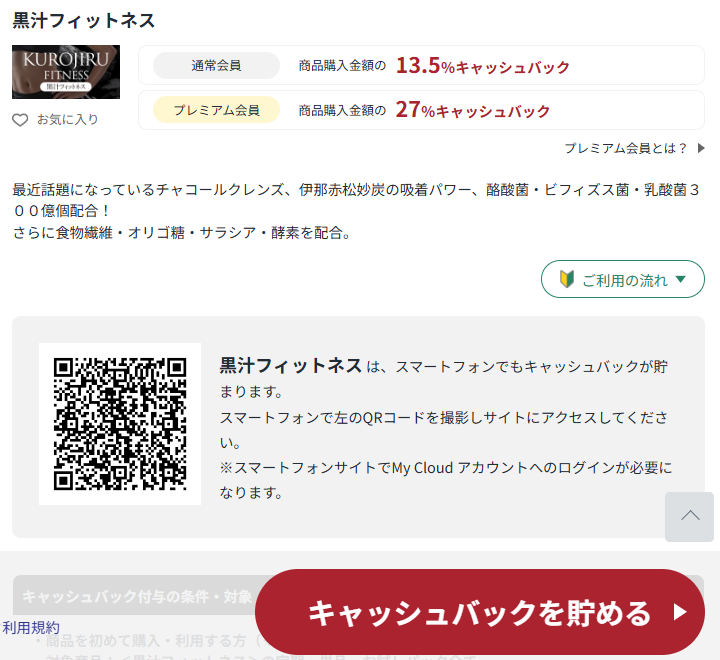720x660 pixels.
Task: Click the キャッシュバック付与の条件・対象 section header
Action: (137, 596)
